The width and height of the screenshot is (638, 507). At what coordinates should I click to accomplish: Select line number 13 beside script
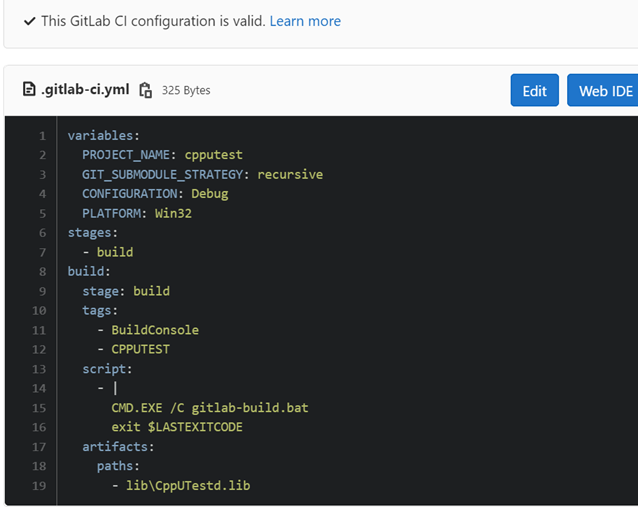(x=39, y=369)
